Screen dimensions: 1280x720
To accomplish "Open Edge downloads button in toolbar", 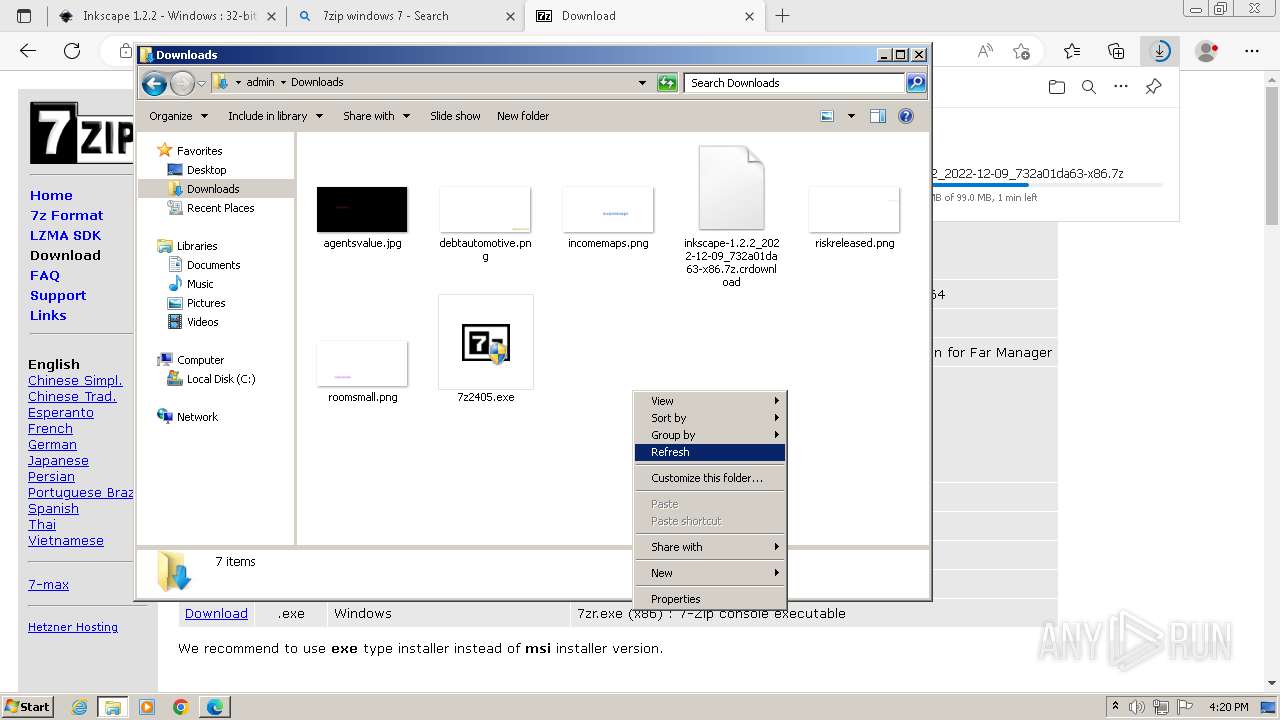I will (x=1160, y=51).
